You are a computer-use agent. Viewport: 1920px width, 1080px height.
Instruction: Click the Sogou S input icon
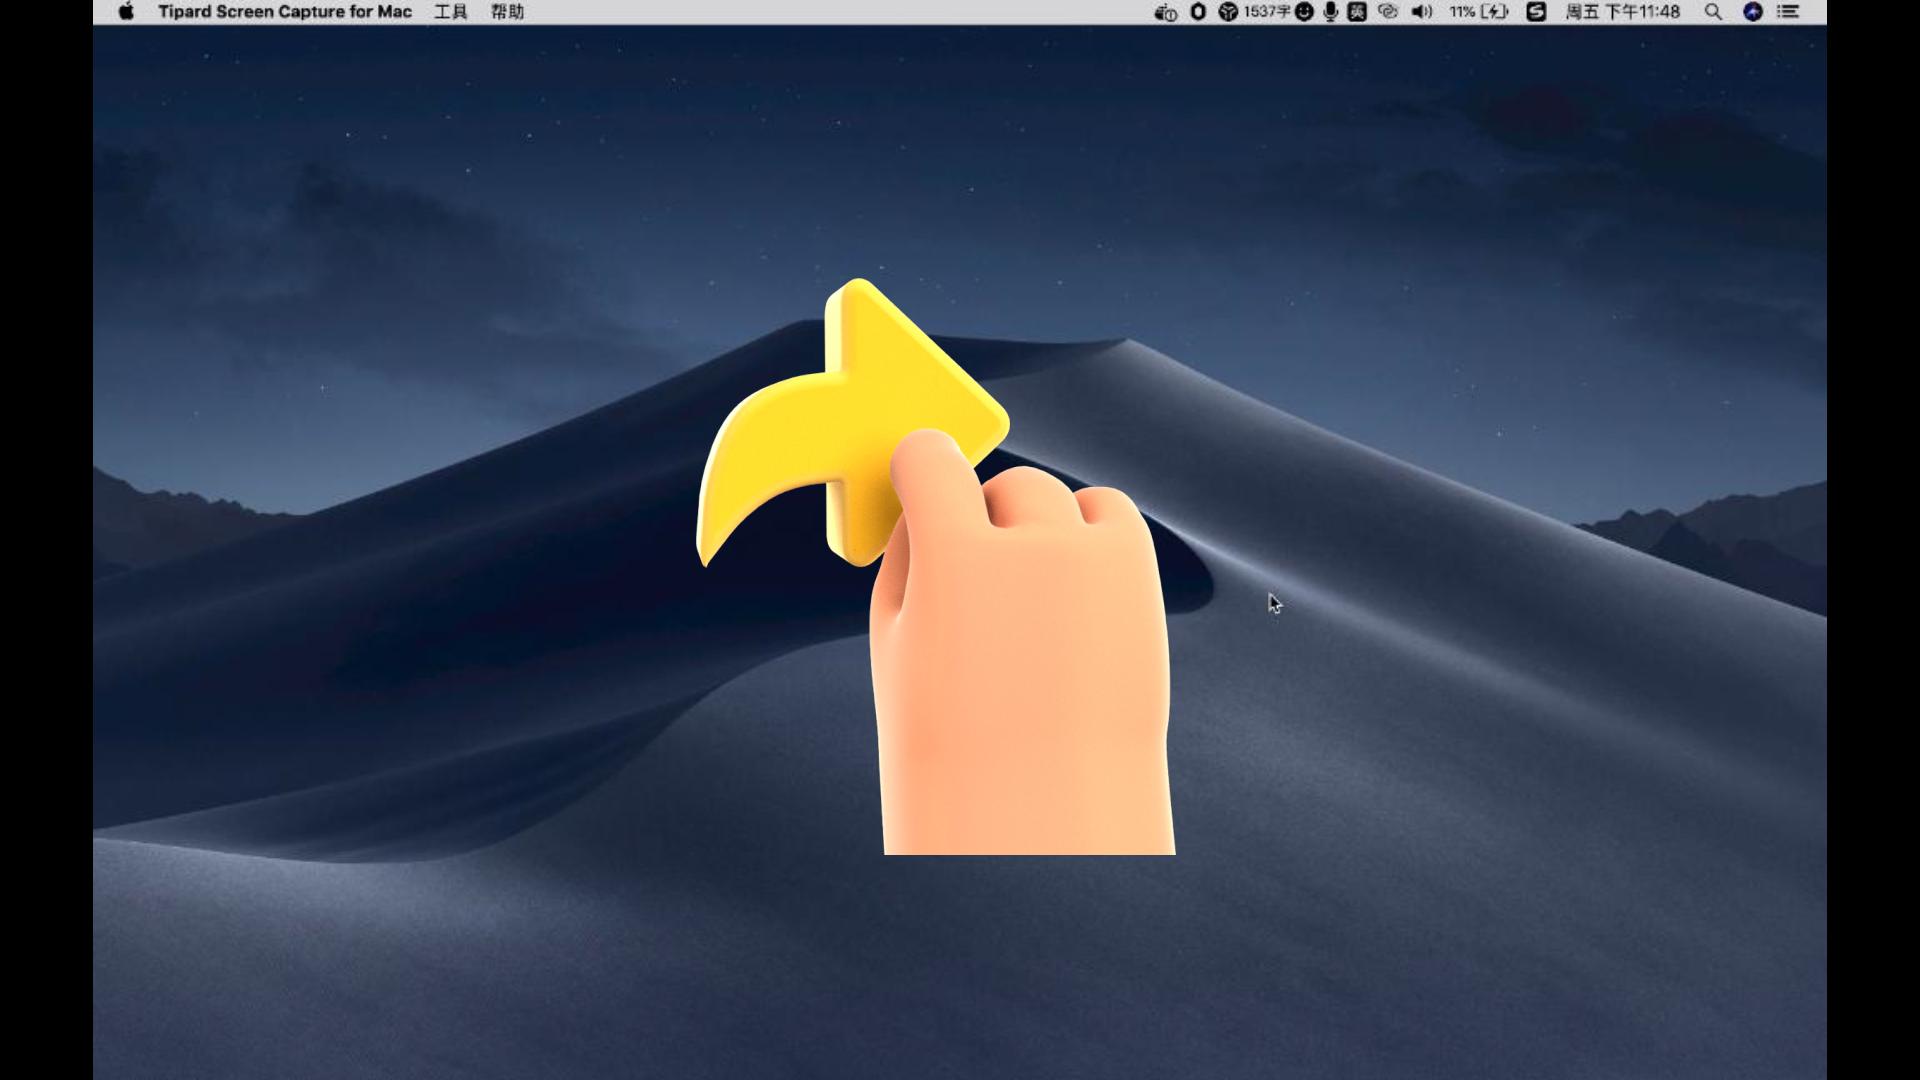point(1537,12)
